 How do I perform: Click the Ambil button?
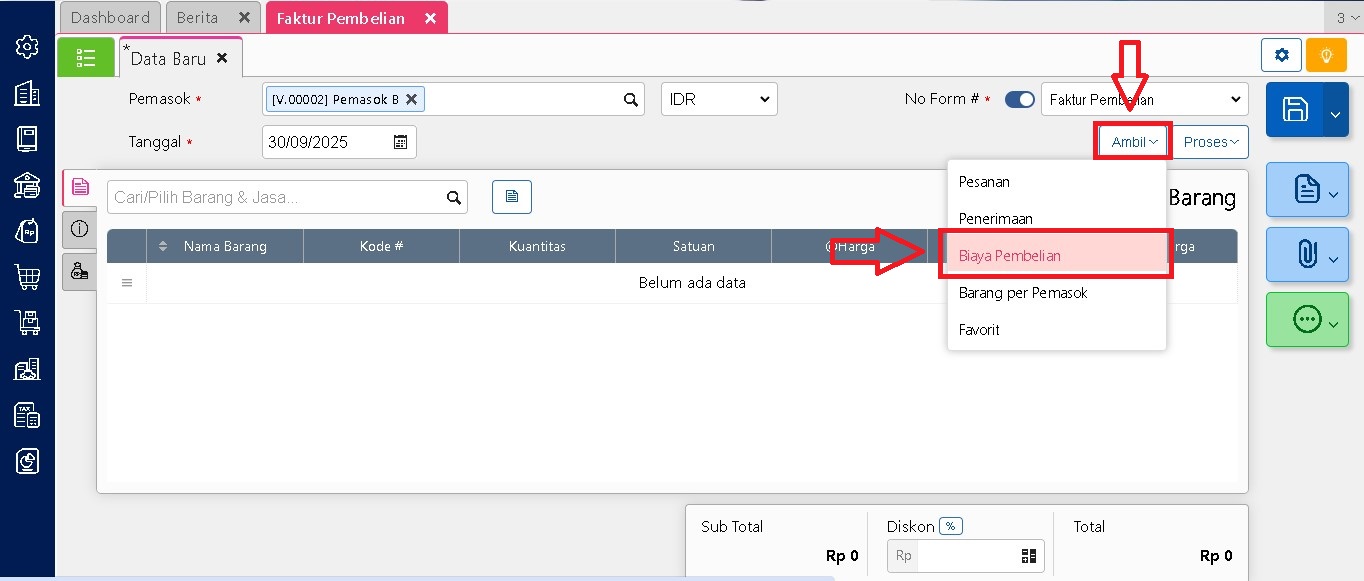click(x=1134, y=142)
